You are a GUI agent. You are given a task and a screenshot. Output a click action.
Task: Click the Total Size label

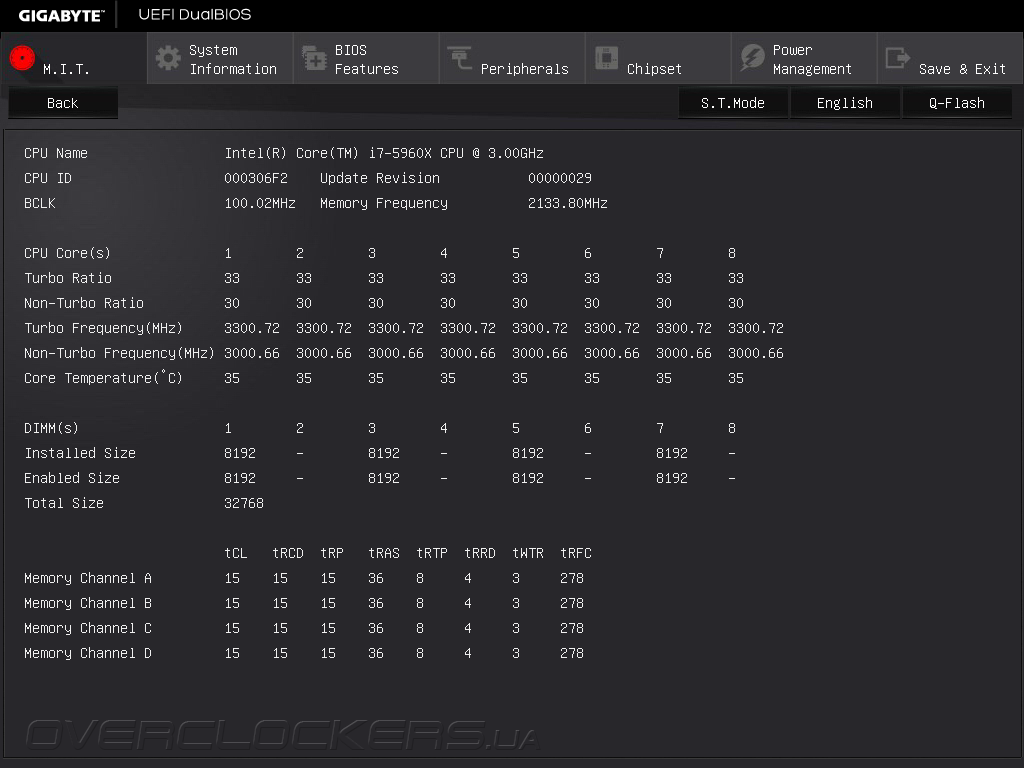pyautogui.click(x=64, y=504)
